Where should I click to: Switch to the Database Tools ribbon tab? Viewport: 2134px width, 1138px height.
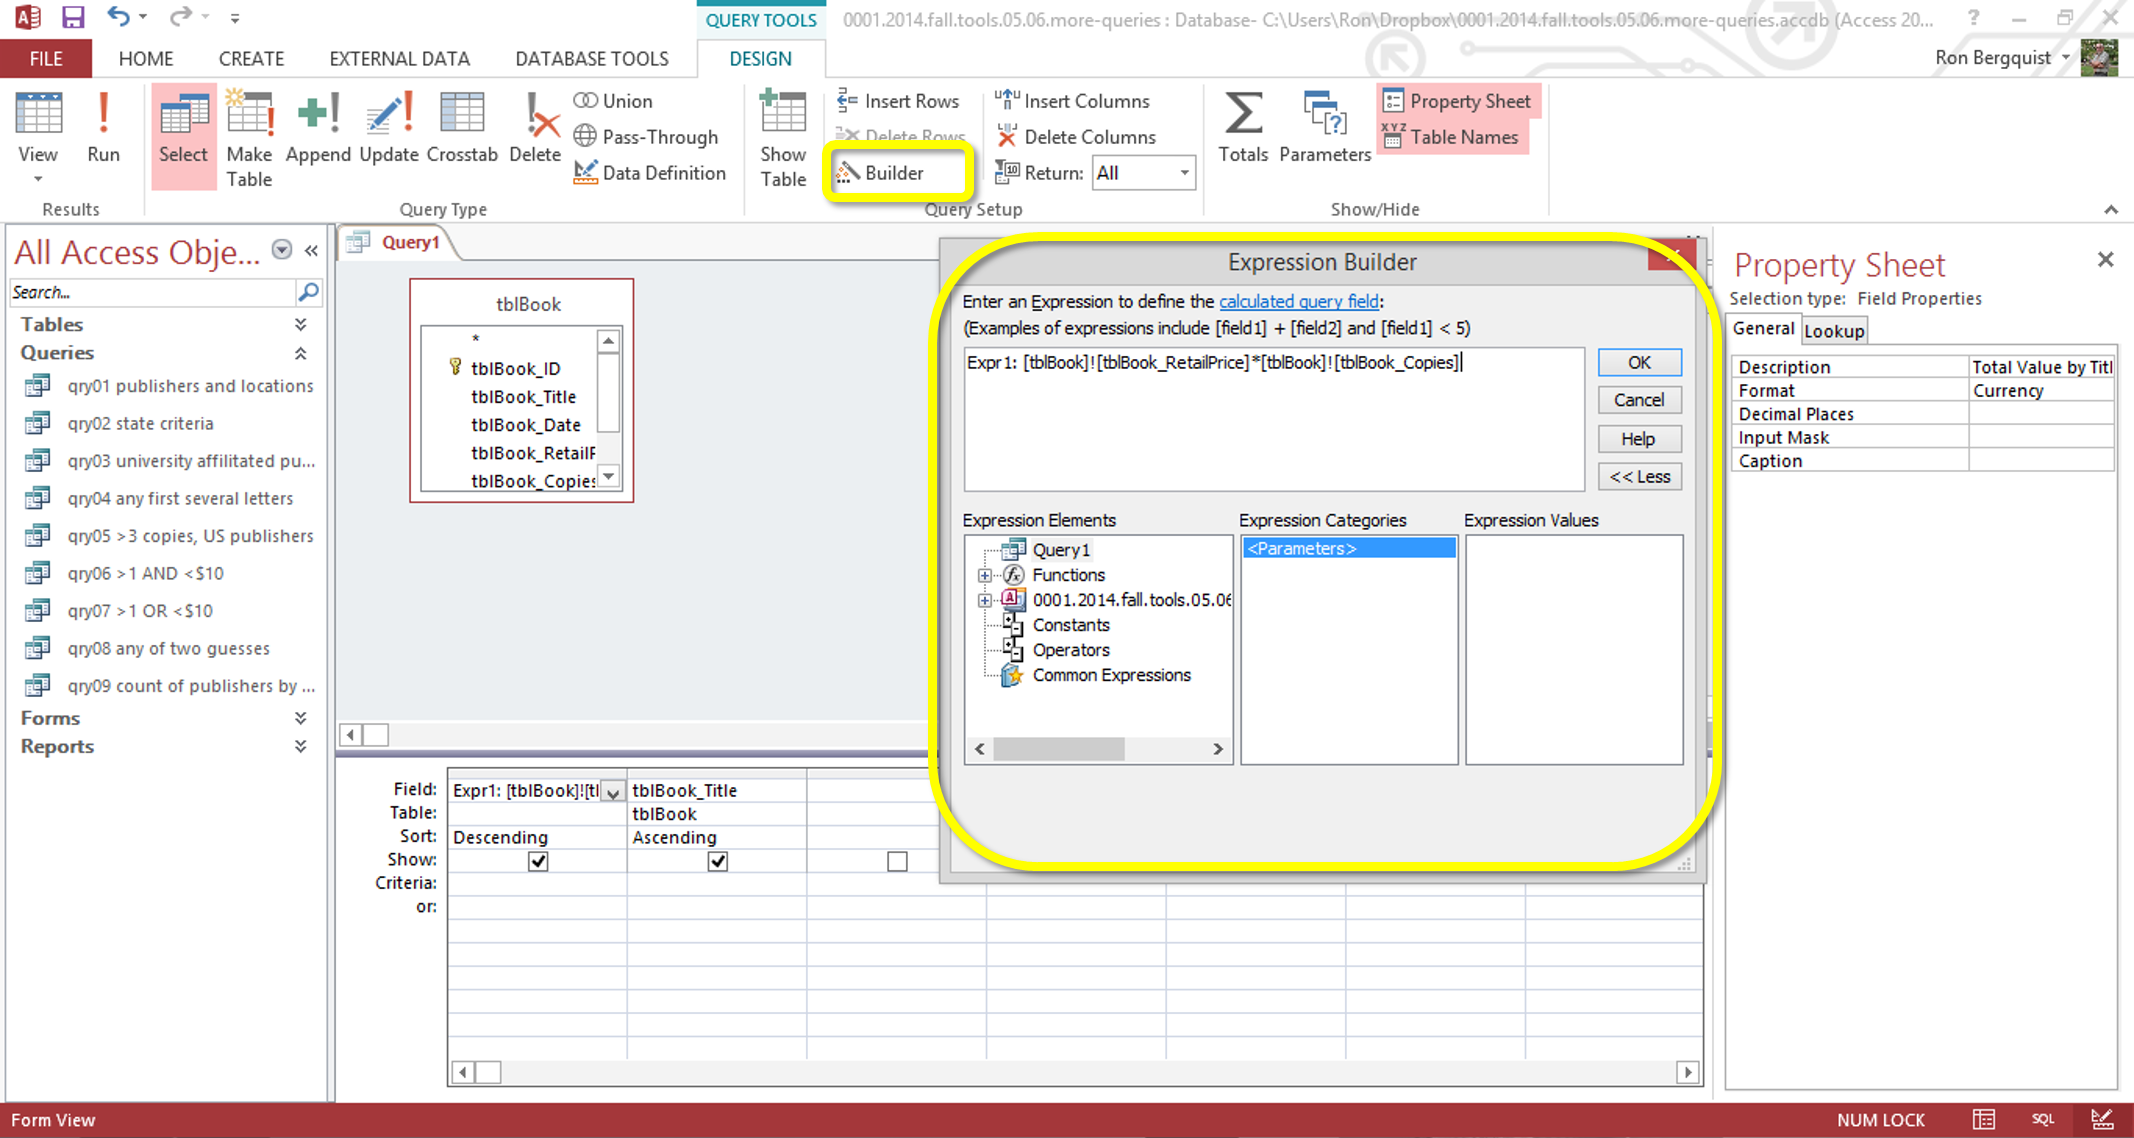(591, 59)
